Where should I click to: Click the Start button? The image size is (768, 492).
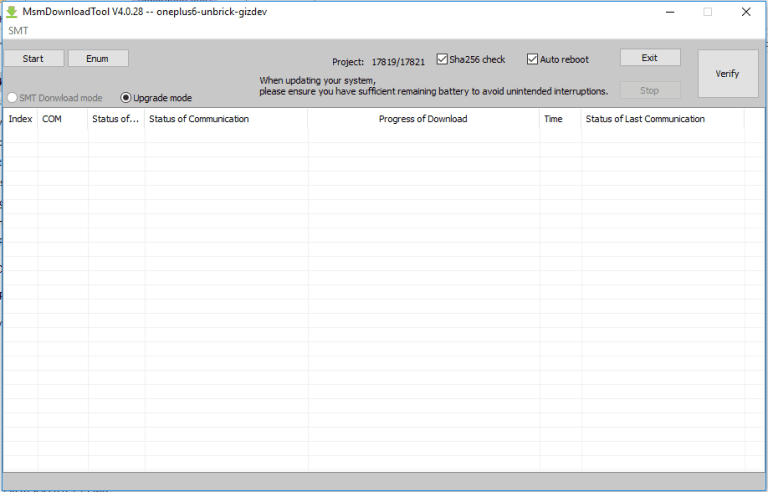click(x=33, y=58)
